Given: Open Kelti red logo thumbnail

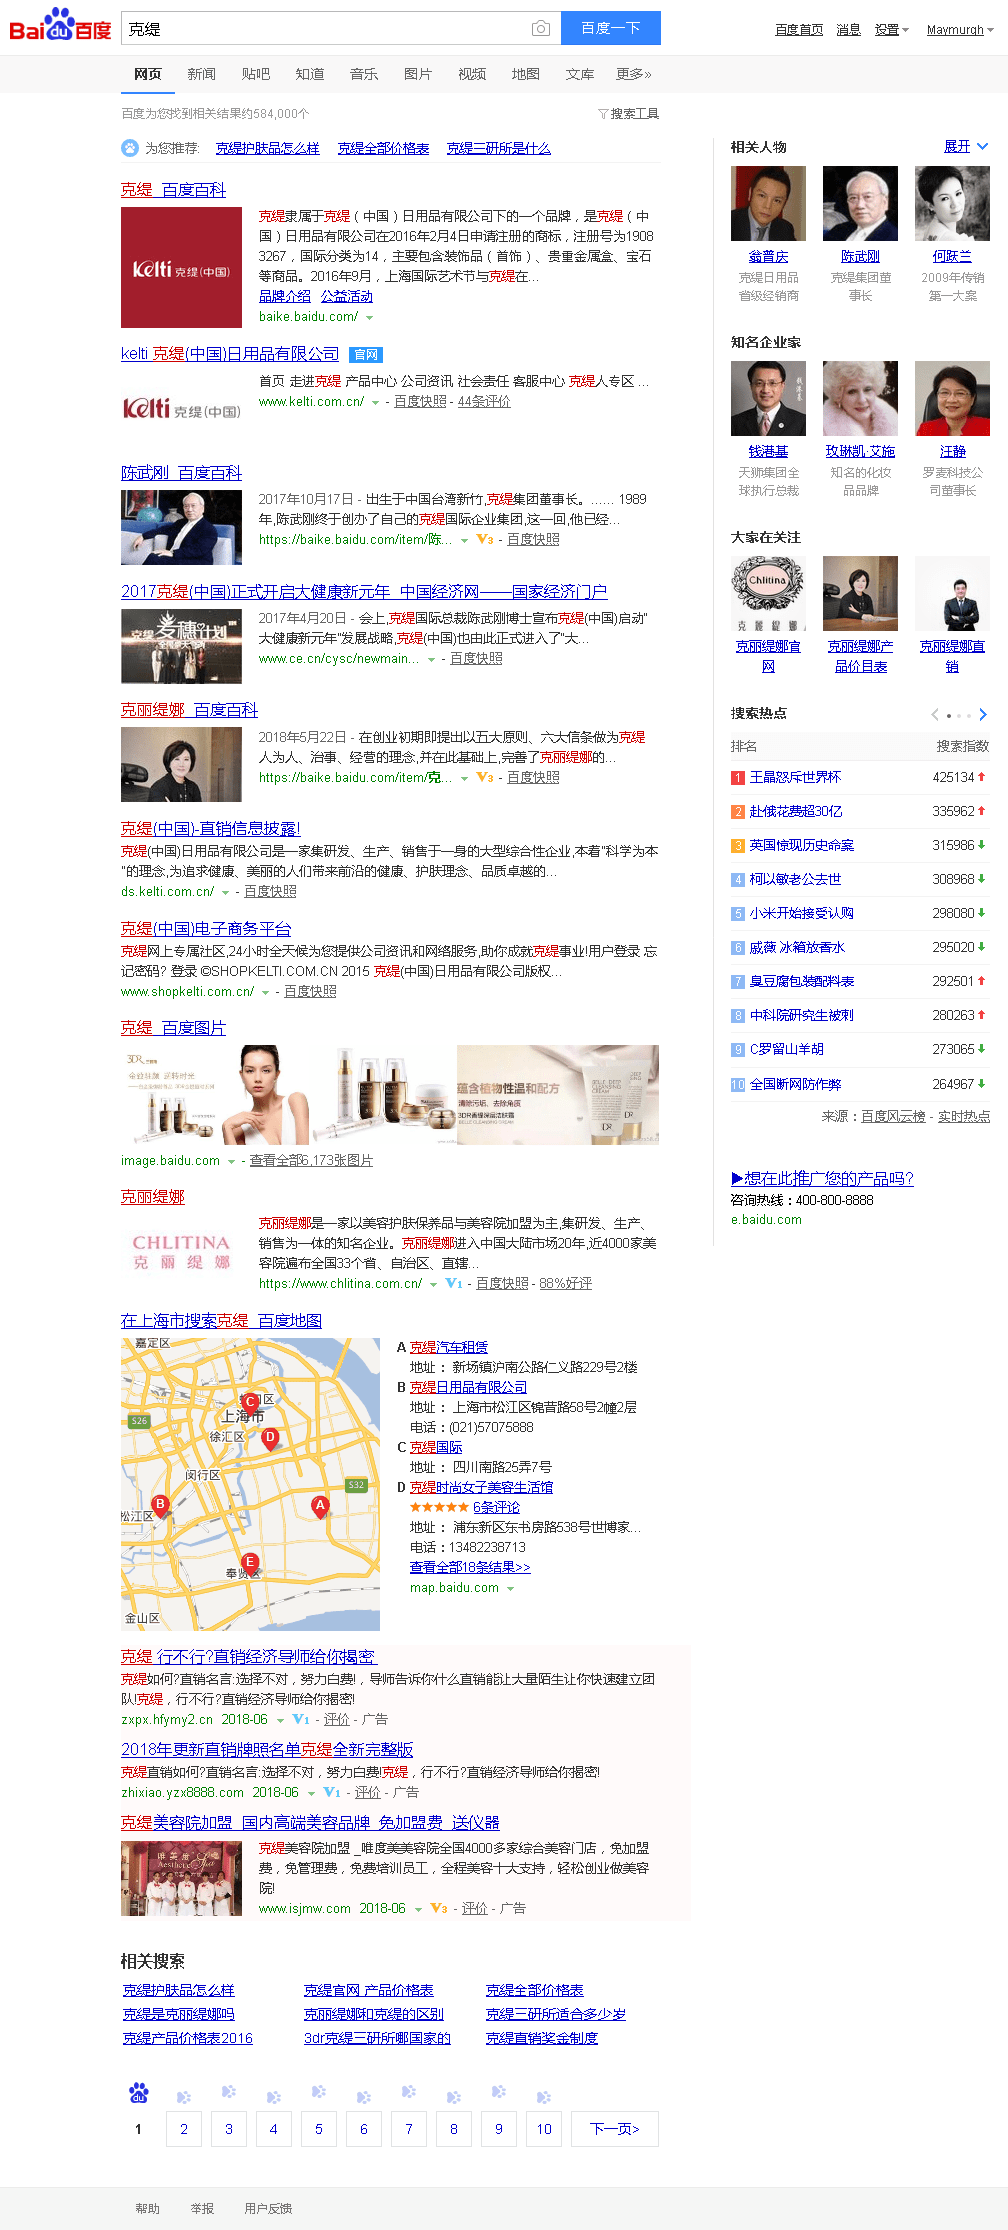Looking at the screenshot, I should click(181, 268).
